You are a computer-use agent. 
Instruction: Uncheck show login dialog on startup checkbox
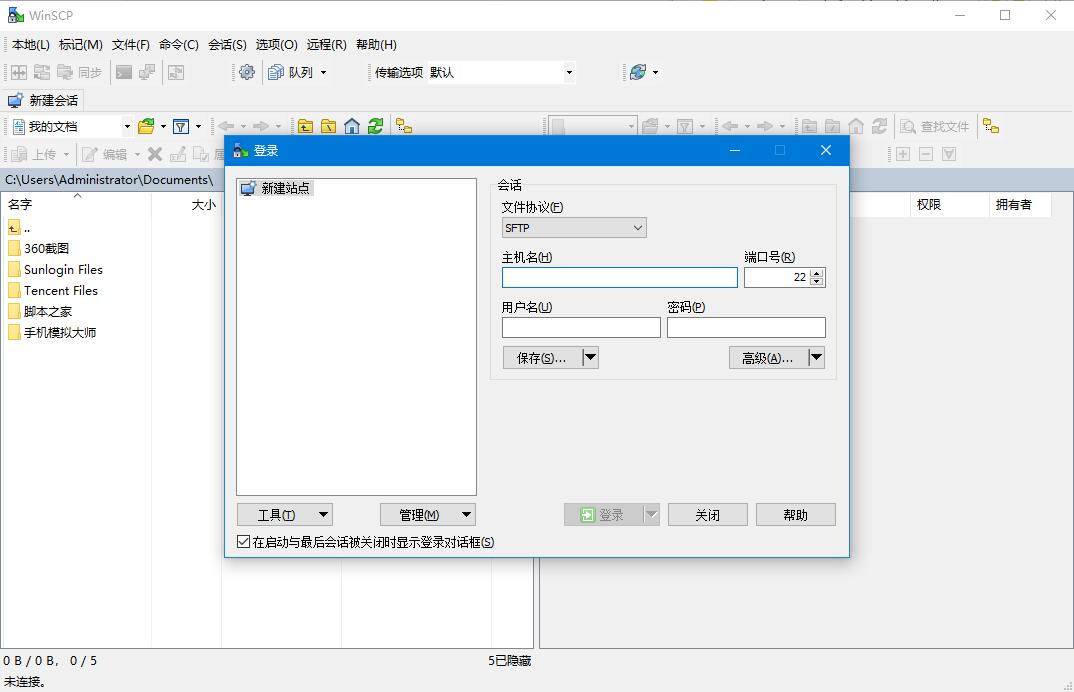243,541
